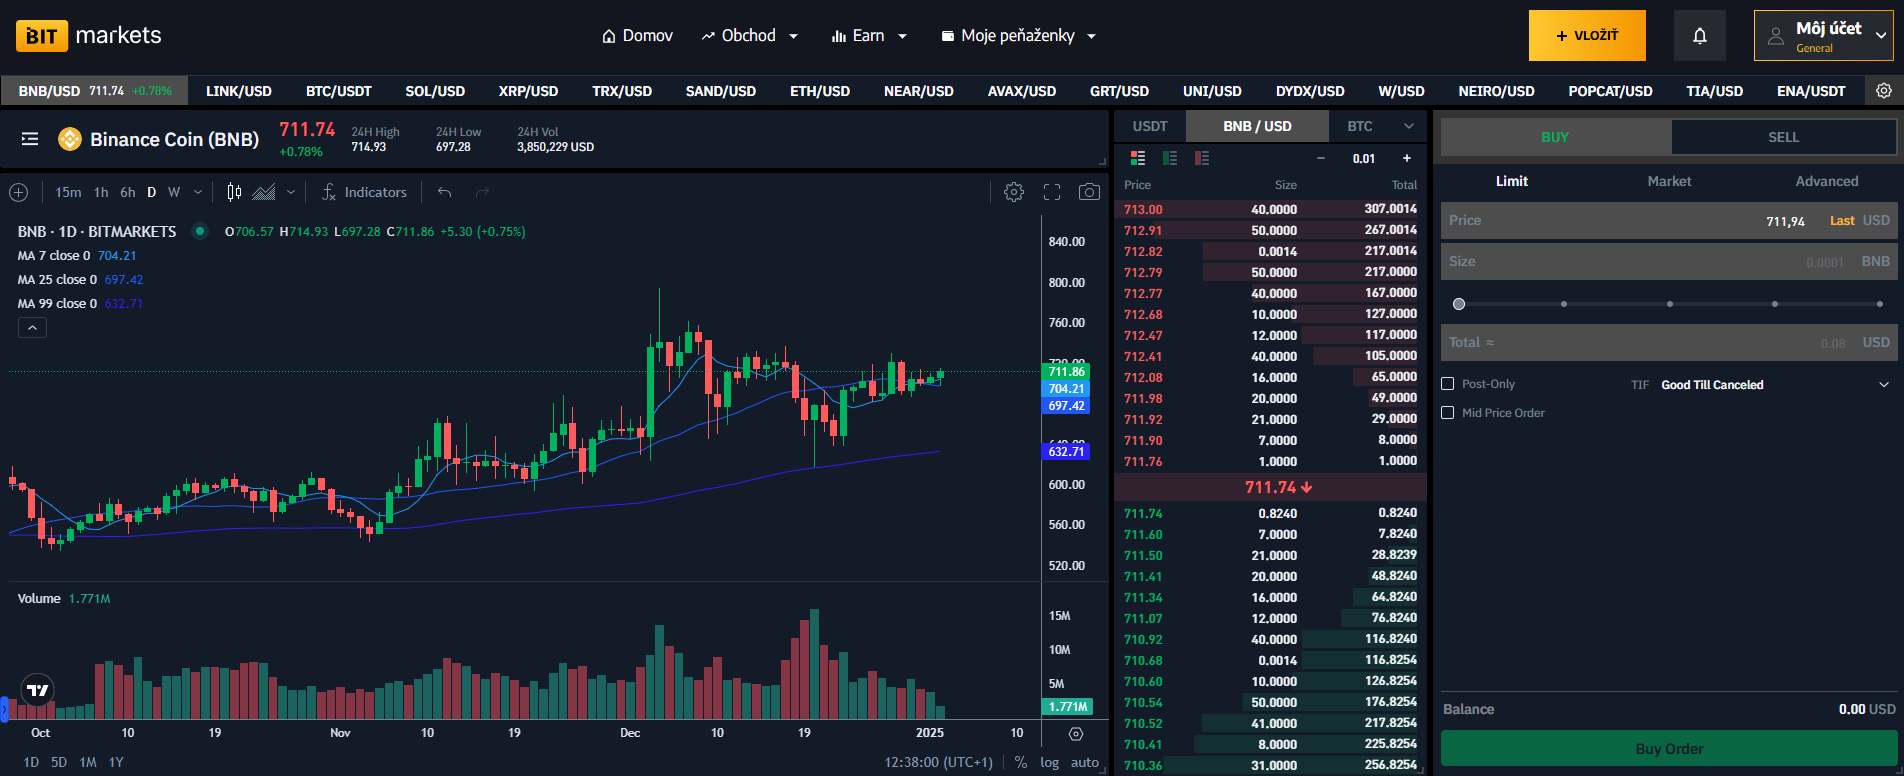
Task: Switch to the Market order tab
Action: pos(1669,181)
